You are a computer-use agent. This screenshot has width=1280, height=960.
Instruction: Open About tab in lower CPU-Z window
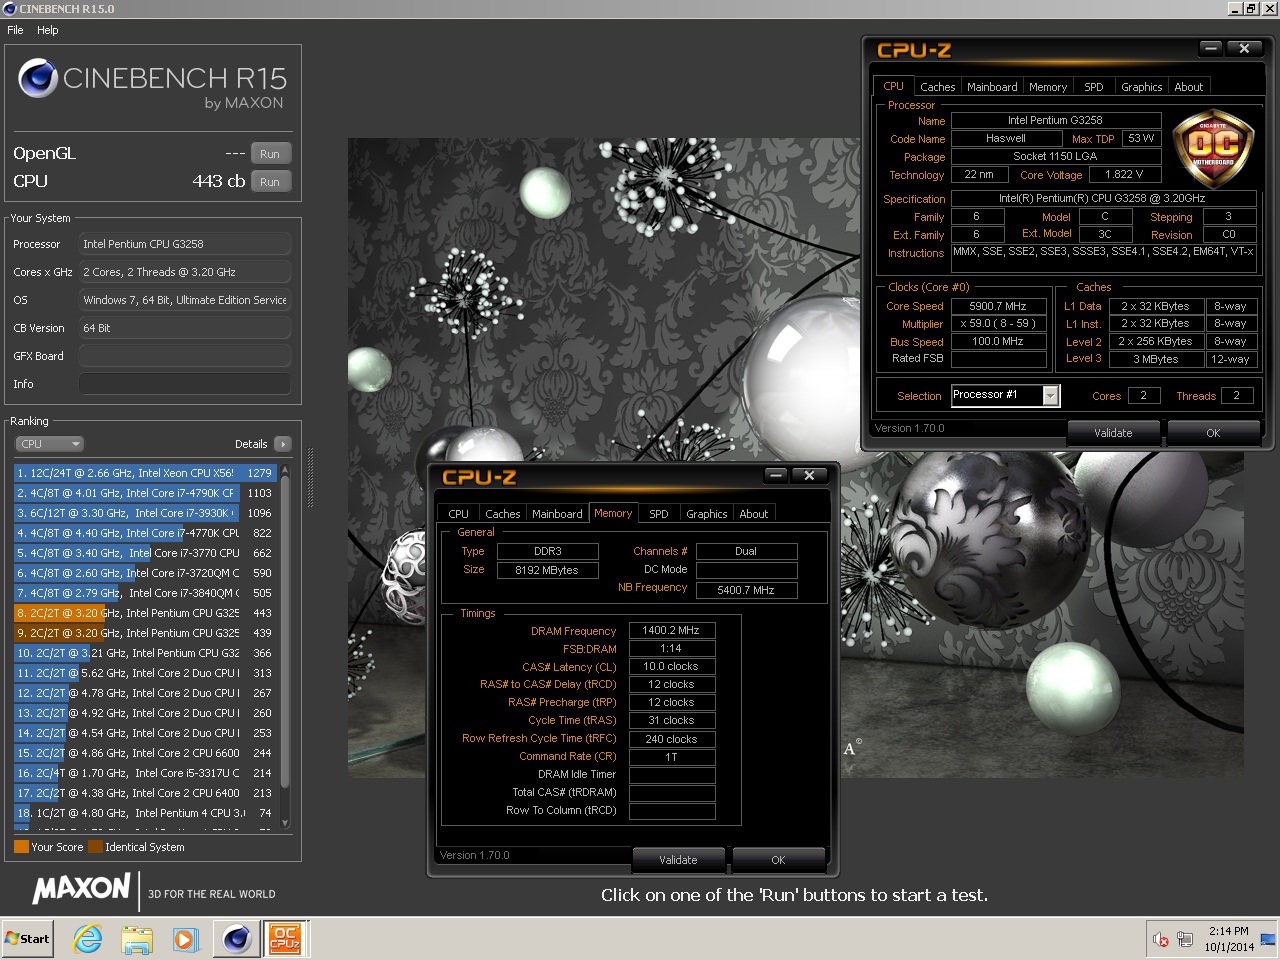tap(754, 514)
